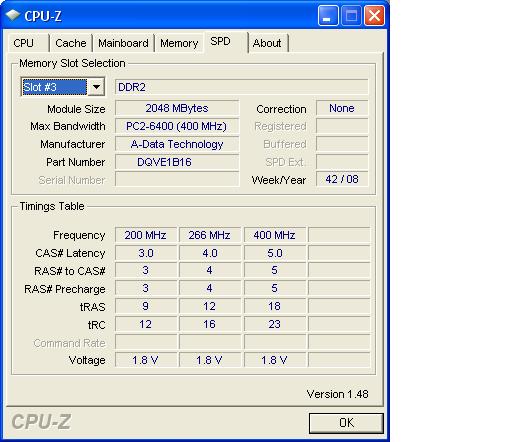Click the Manufacturer label
The width and height of the screenshot is (512, 442).
(73, 144)
